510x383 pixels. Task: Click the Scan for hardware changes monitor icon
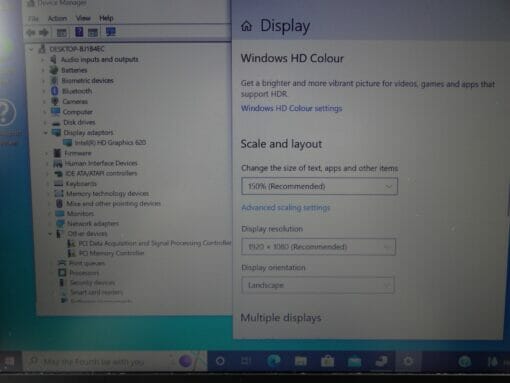(111, 32)
